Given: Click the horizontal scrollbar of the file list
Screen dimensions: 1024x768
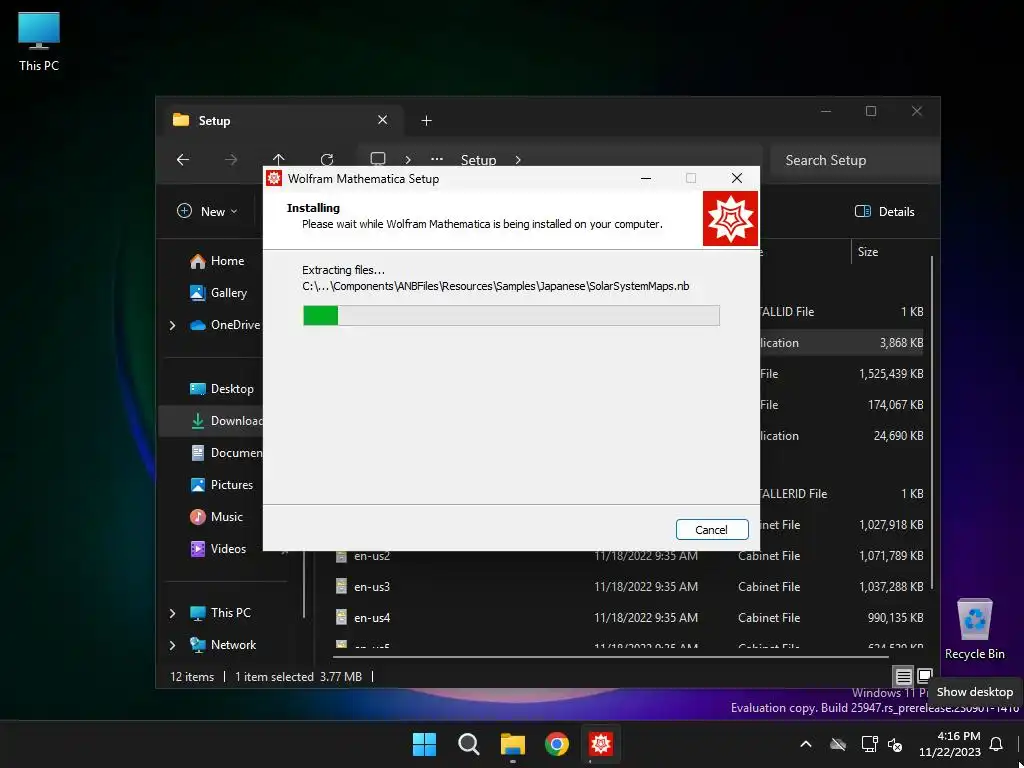Looking at the screenshot, I should coord(611,656).
